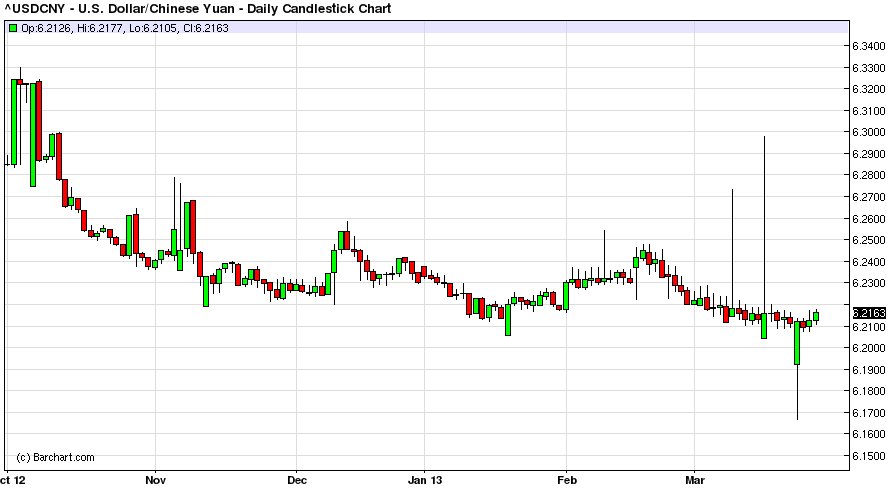Click the green legend square beside Op:6.2126

click(x=13, y=28)
